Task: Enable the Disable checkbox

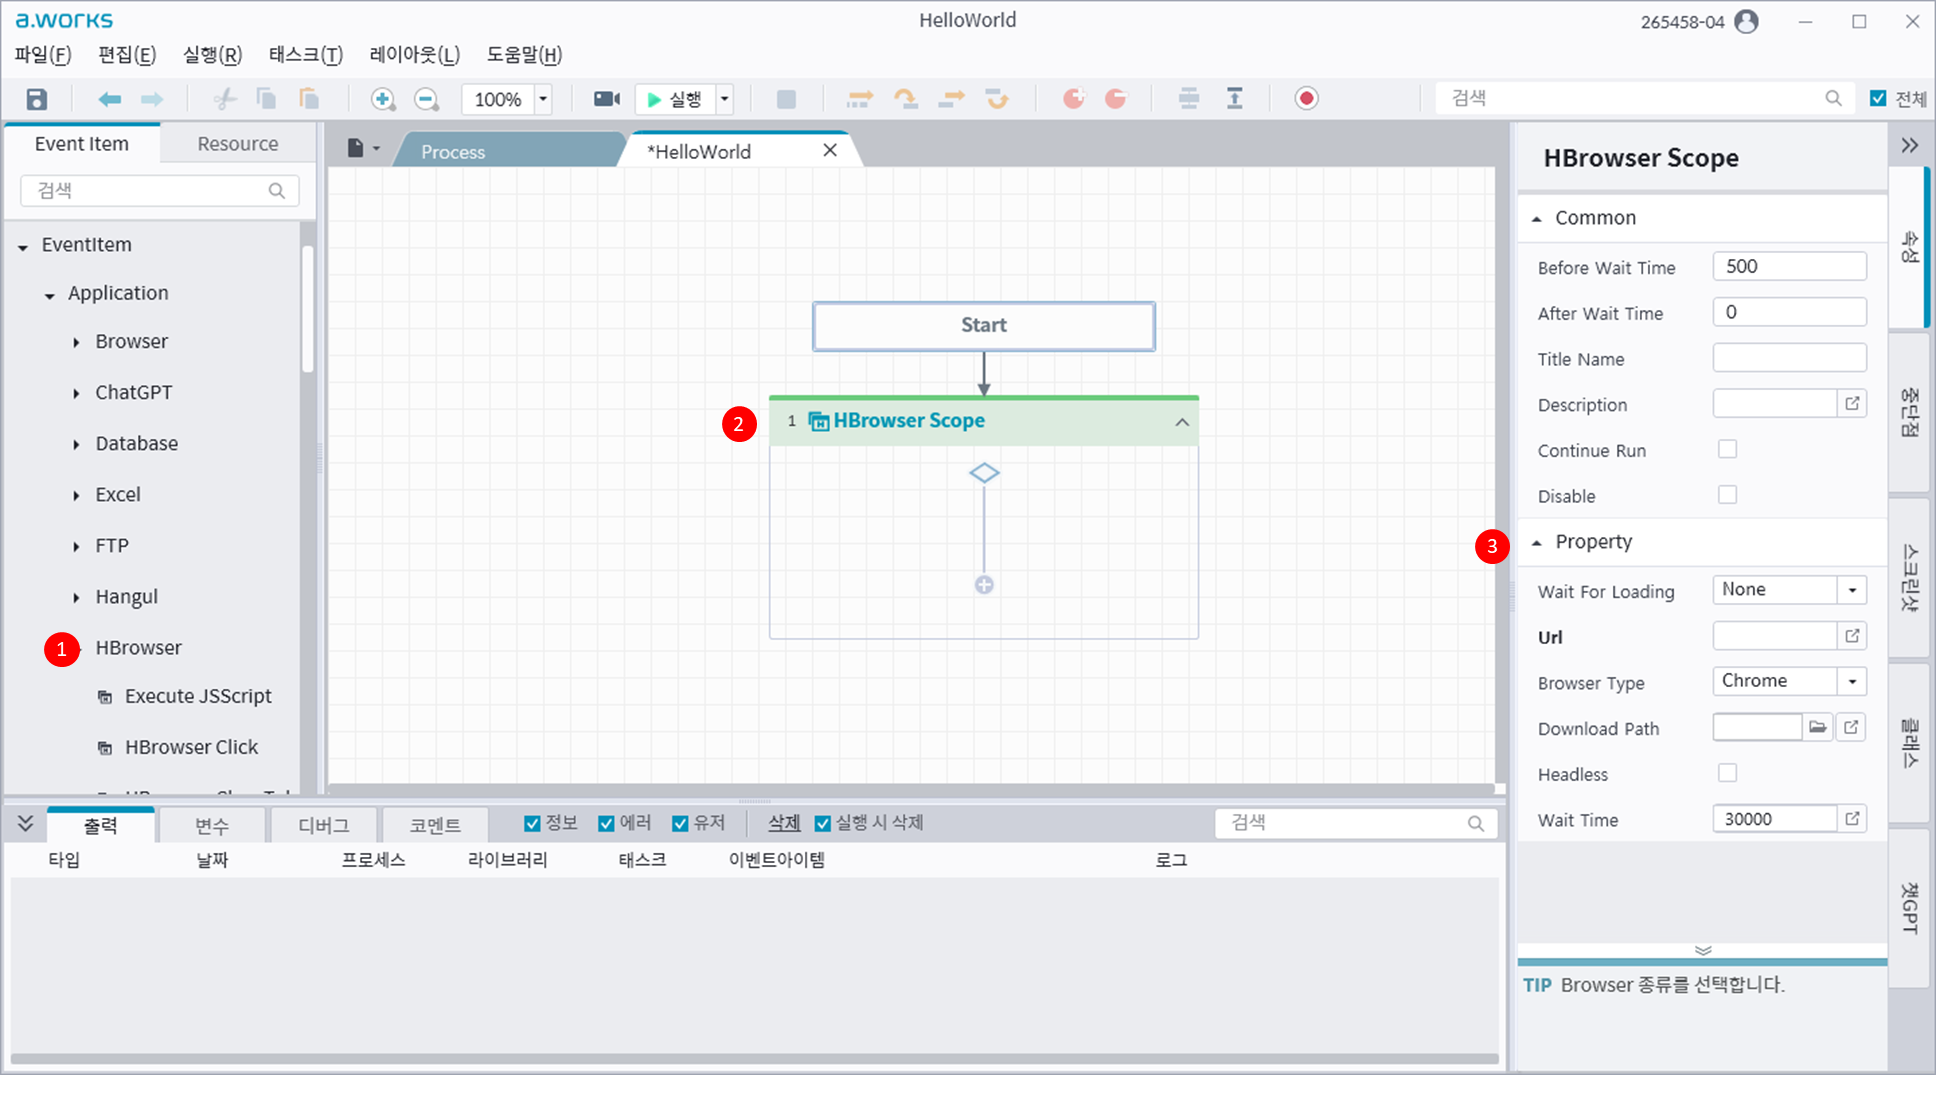Action: 1727,495
